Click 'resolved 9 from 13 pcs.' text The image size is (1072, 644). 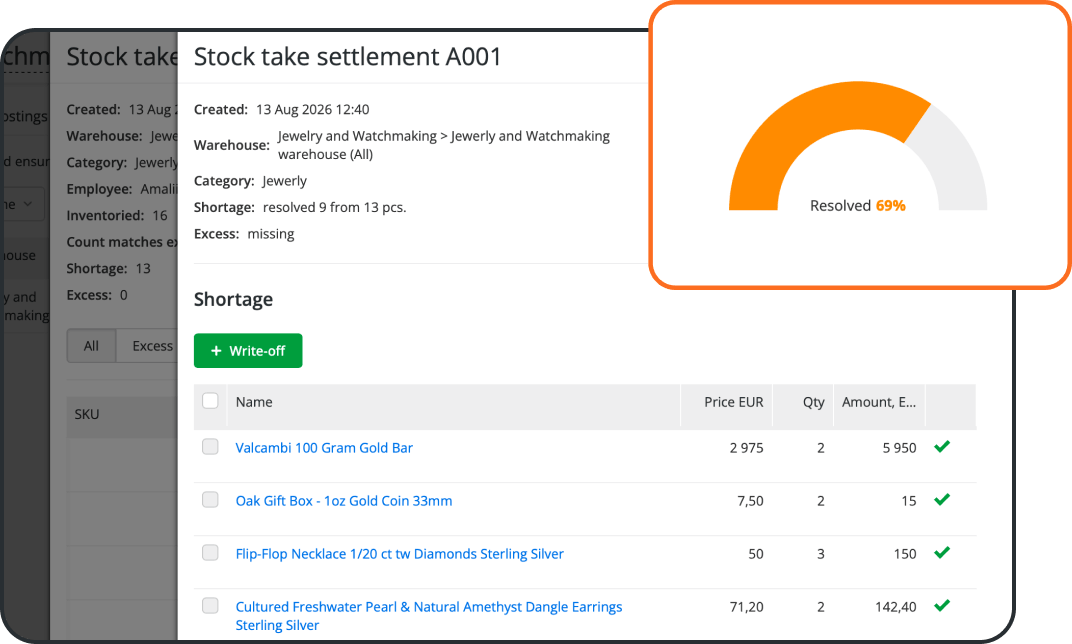pyautogui.click(x=334, y=207)
